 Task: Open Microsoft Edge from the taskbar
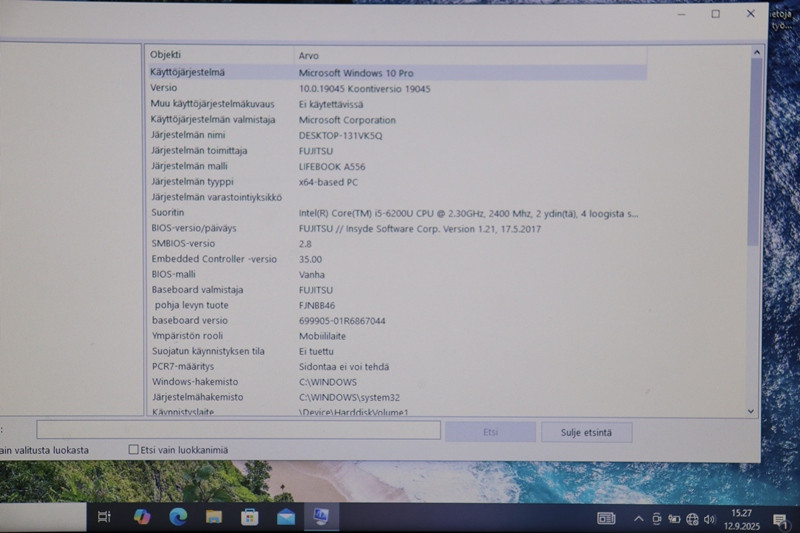coord(178,517)
